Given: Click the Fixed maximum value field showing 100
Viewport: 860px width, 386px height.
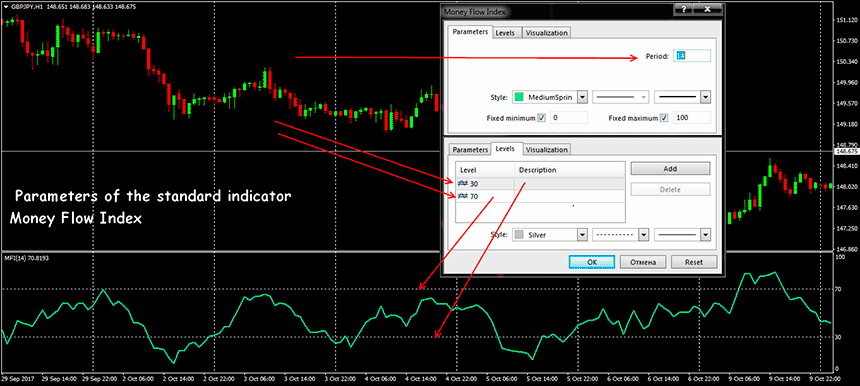Looking at the screenshot, I should [692, 118].
